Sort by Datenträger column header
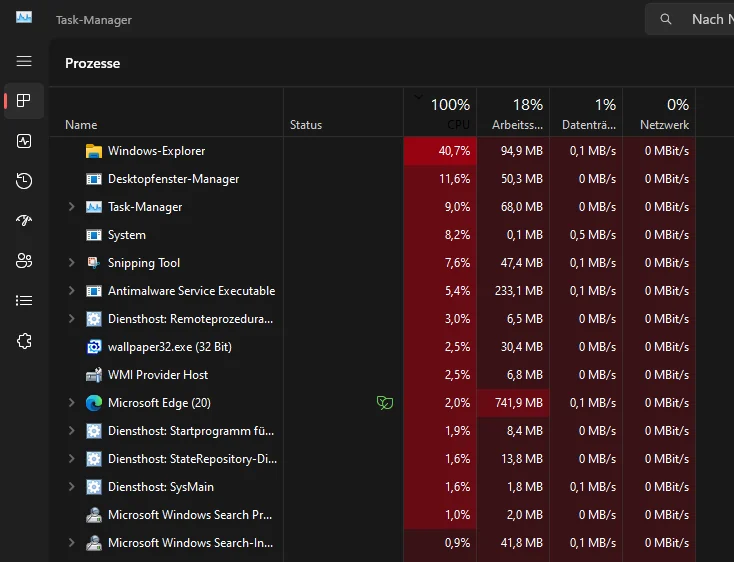This screenshot has width=734, height=562. point(586,112)
